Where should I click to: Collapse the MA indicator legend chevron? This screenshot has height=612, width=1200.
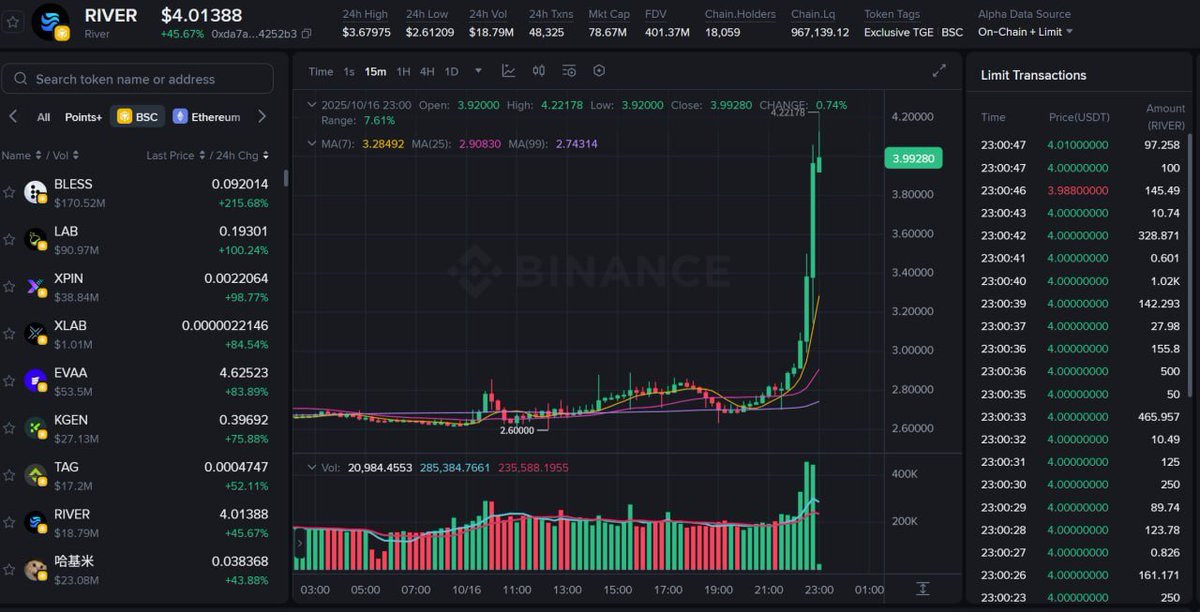[x=313, y=144]
